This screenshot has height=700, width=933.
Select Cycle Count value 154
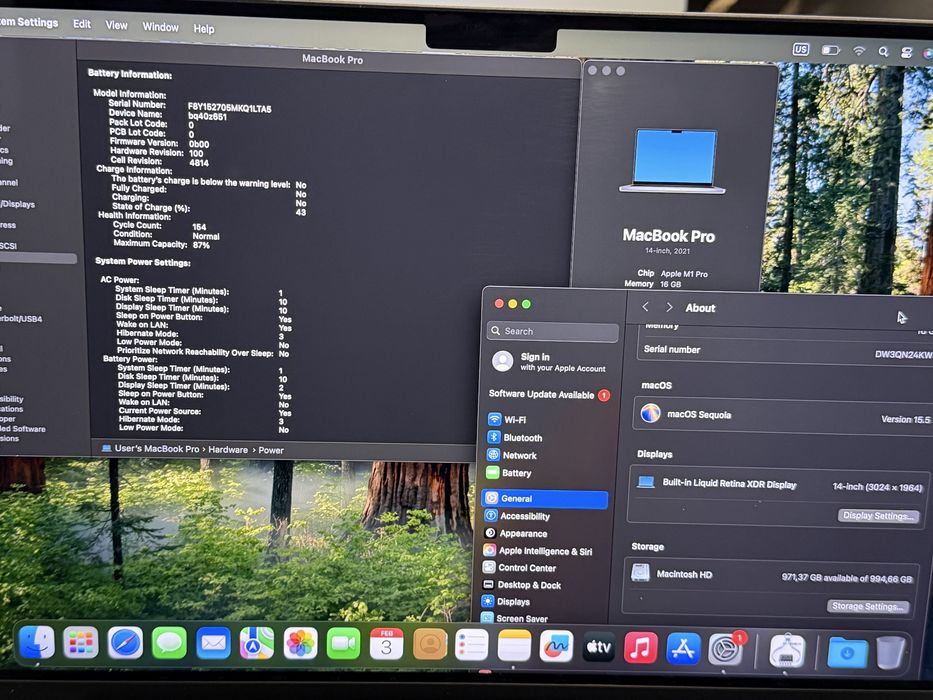pyautogui.click(x=199, y=227)
